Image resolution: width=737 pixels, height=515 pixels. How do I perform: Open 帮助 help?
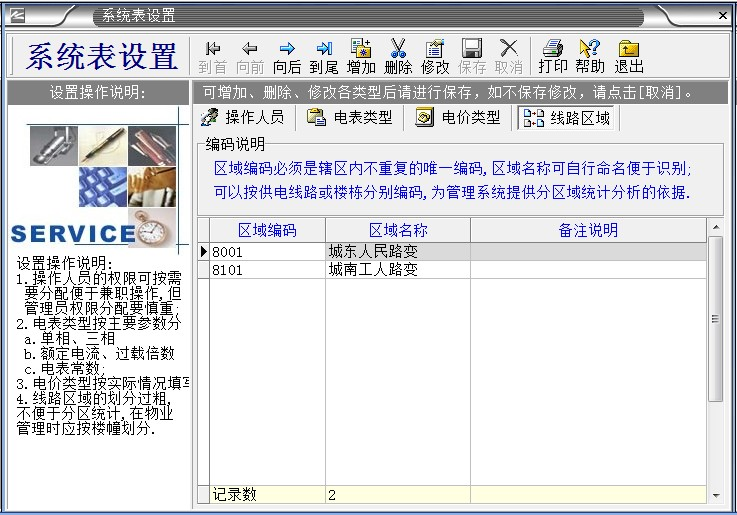pos(590,56)
